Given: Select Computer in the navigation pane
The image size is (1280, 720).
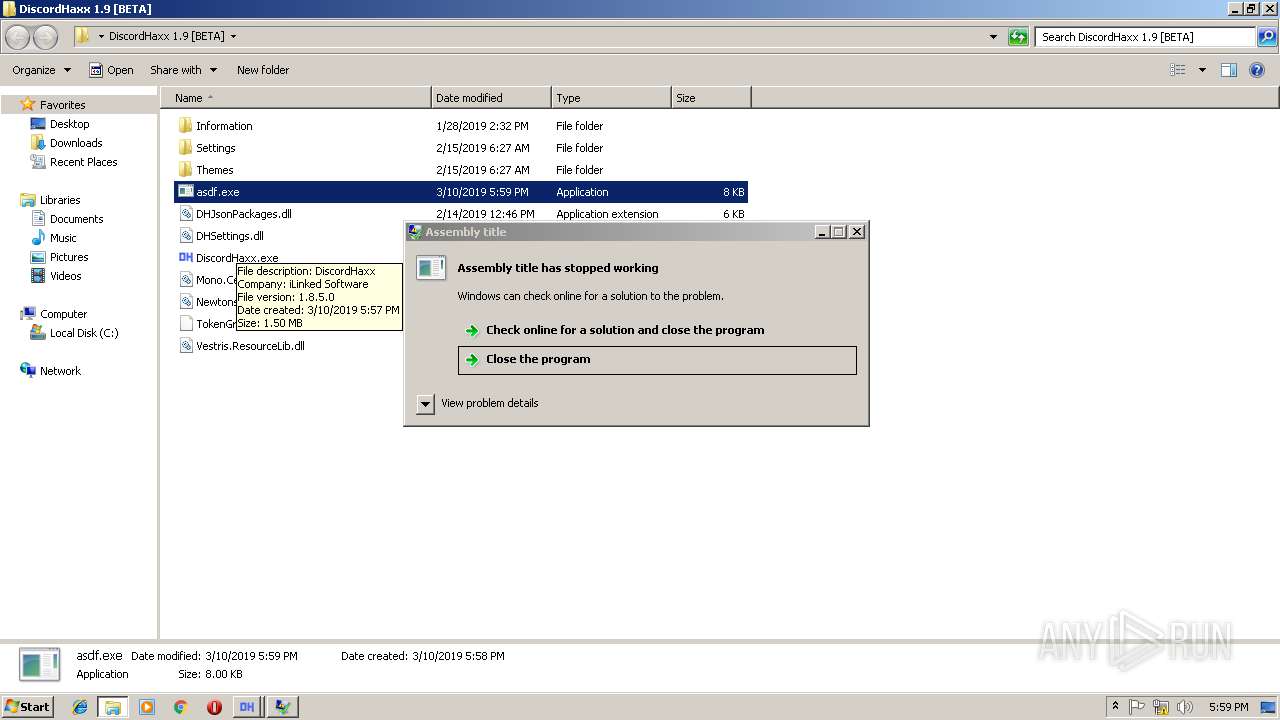Looking at the screenshot, I should [63, 314].
